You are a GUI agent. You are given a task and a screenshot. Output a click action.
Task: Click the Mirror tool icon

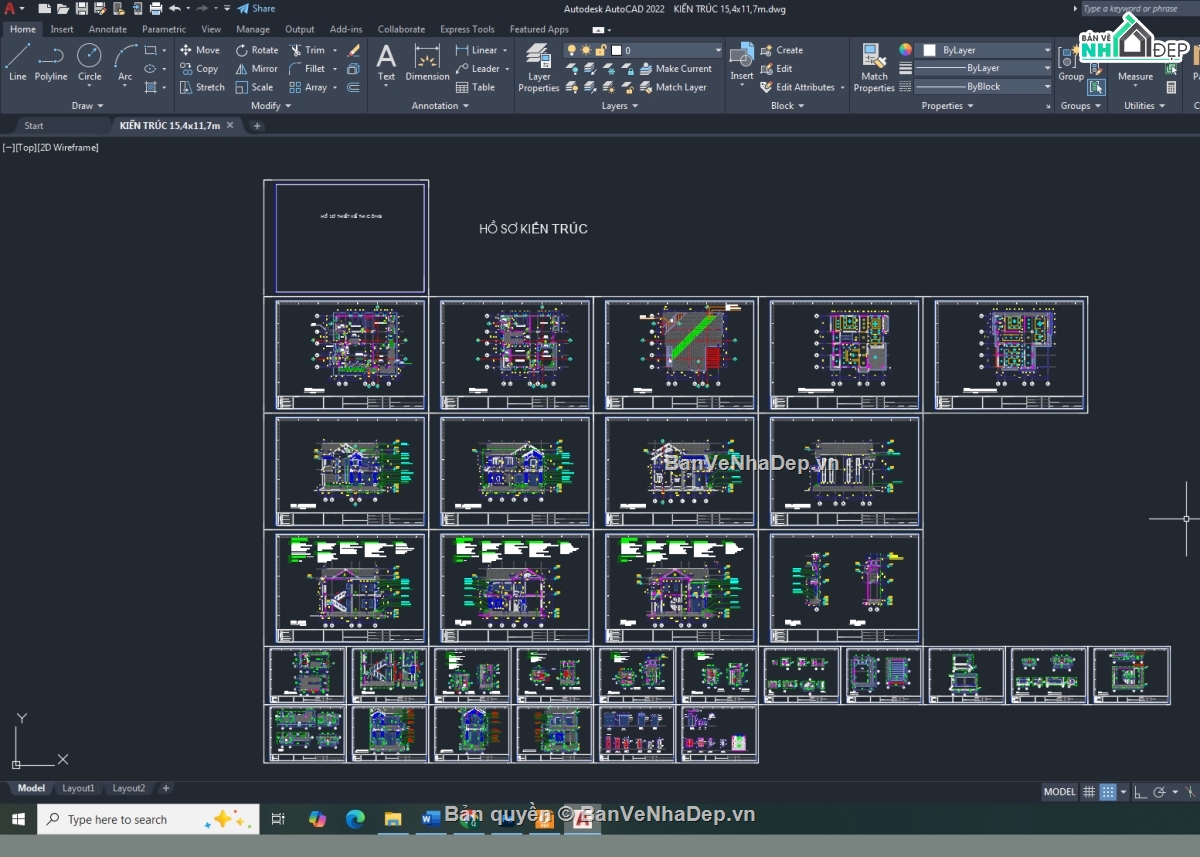click(x=242, y=69)
